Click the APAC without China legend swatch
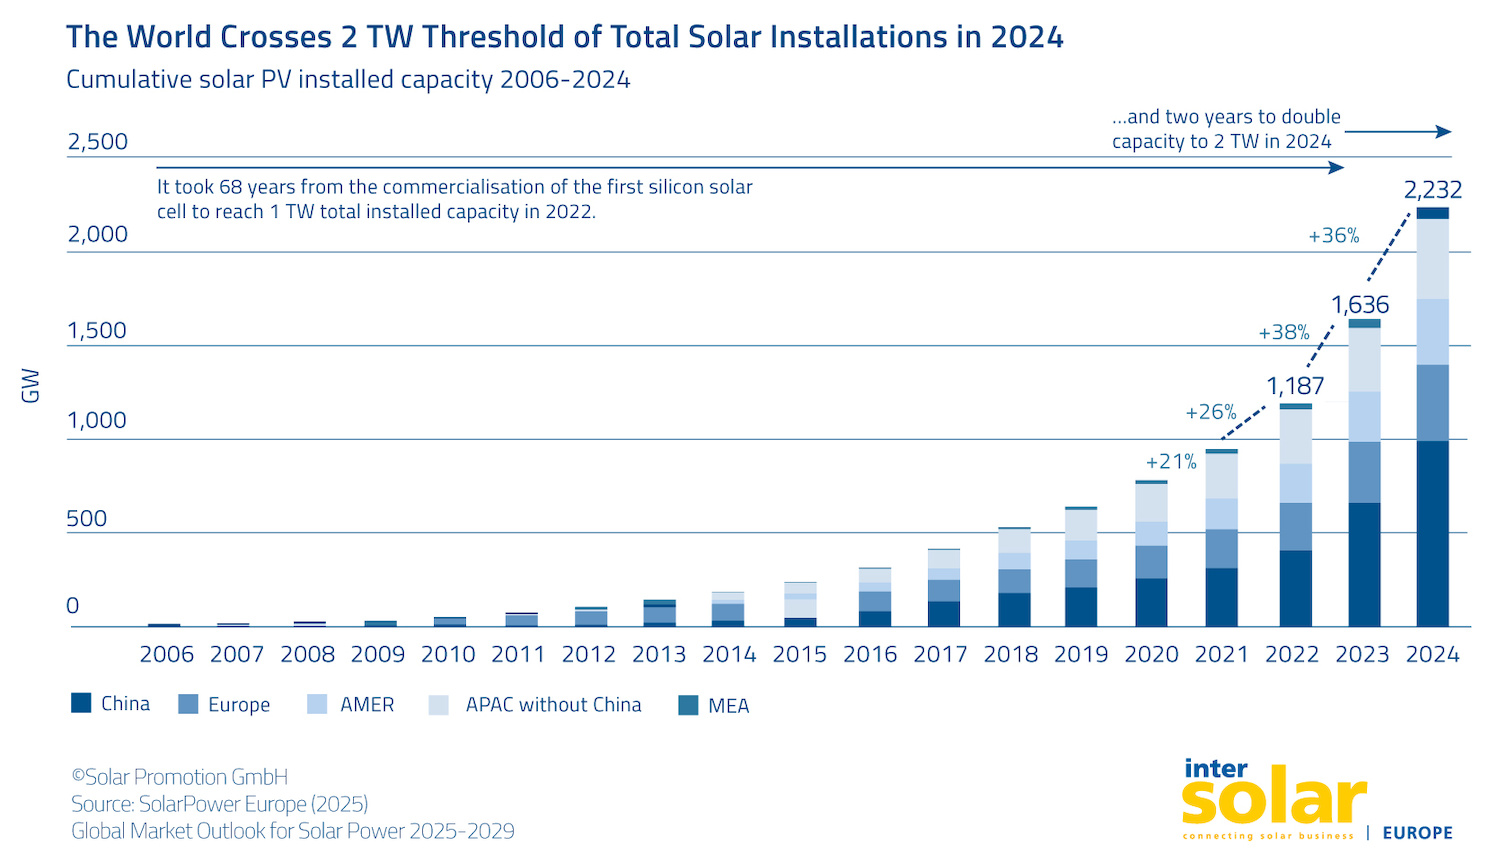 click(438, 705)
